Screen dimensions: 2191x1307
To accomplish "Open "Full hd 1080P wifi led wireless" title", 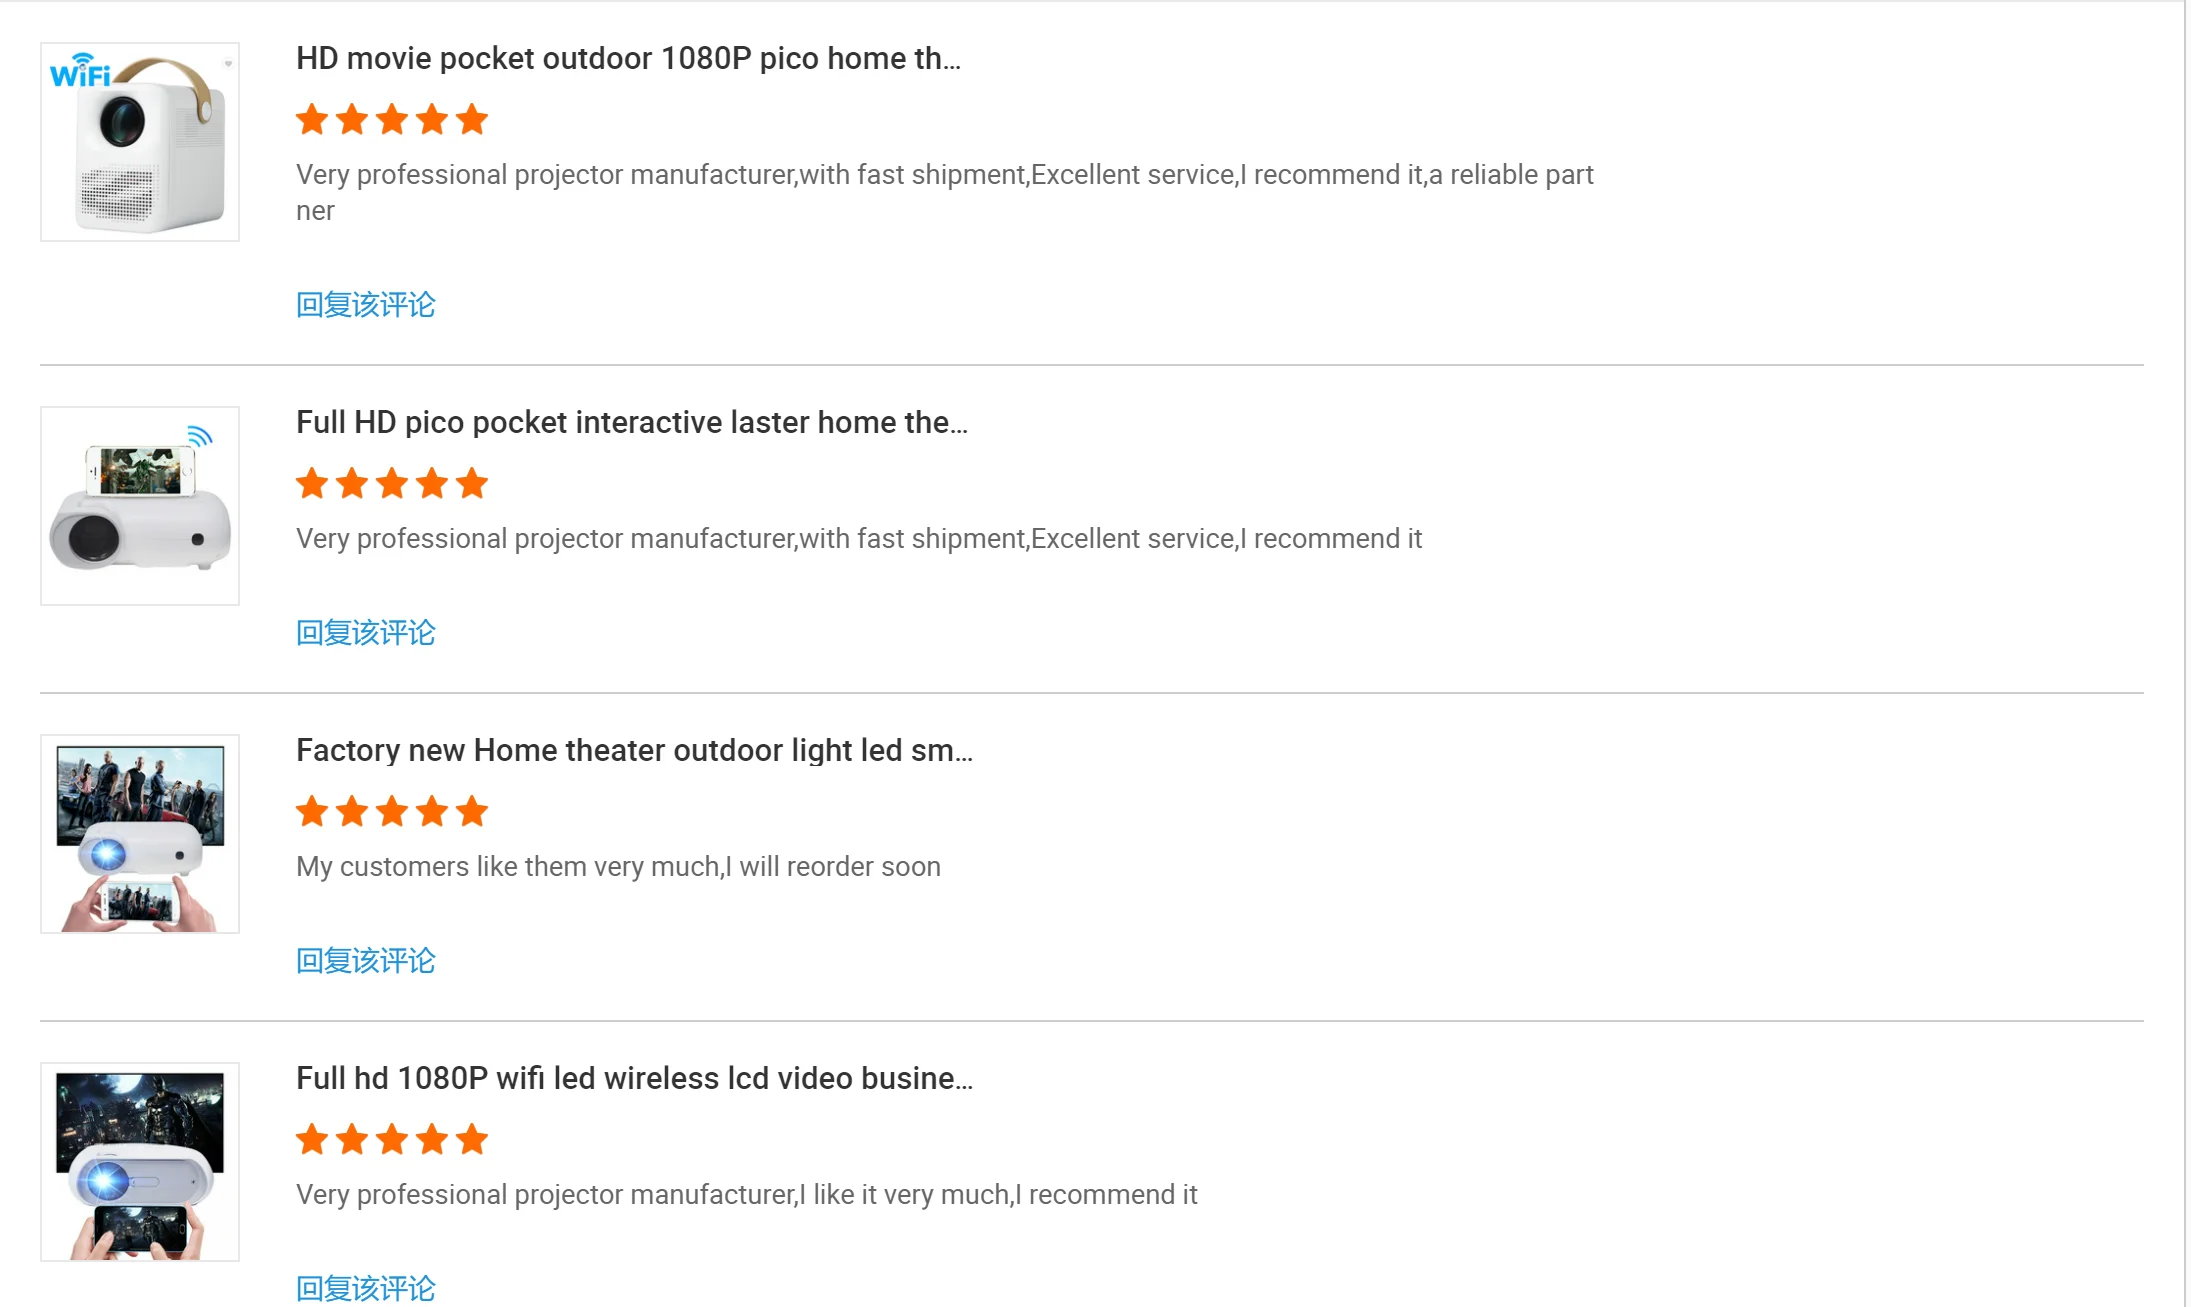I will (634, 1079).
